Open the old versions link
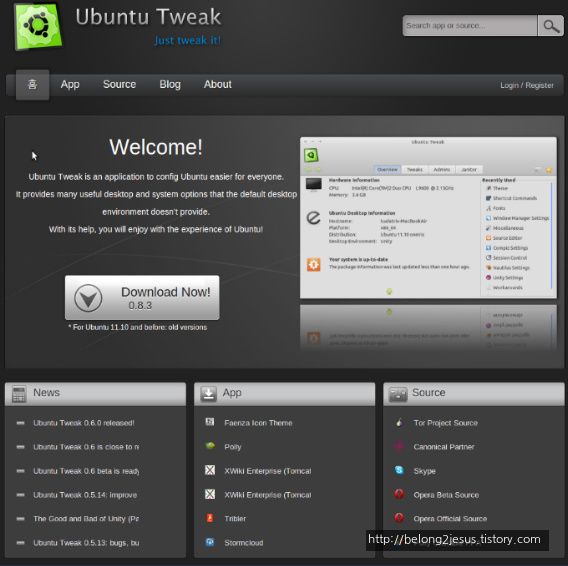Screen dimensions: 568x566 pos(188,327)
